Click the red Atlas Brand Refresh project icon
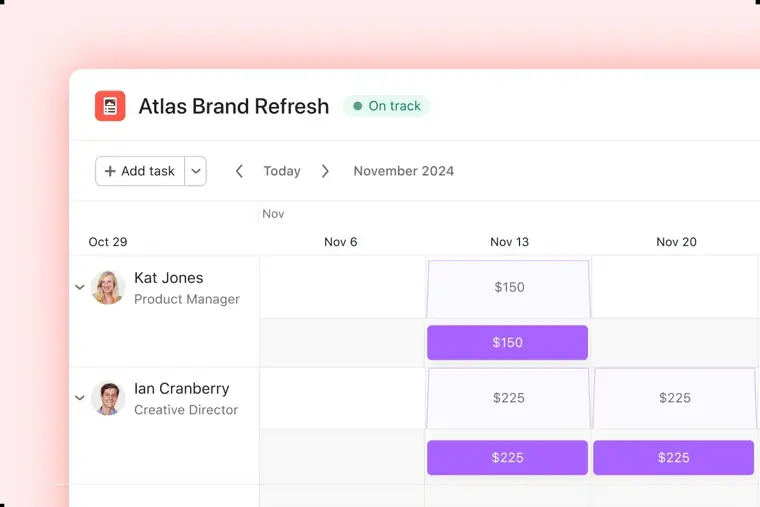Screen dimensions: 760x507 [110, 106]
